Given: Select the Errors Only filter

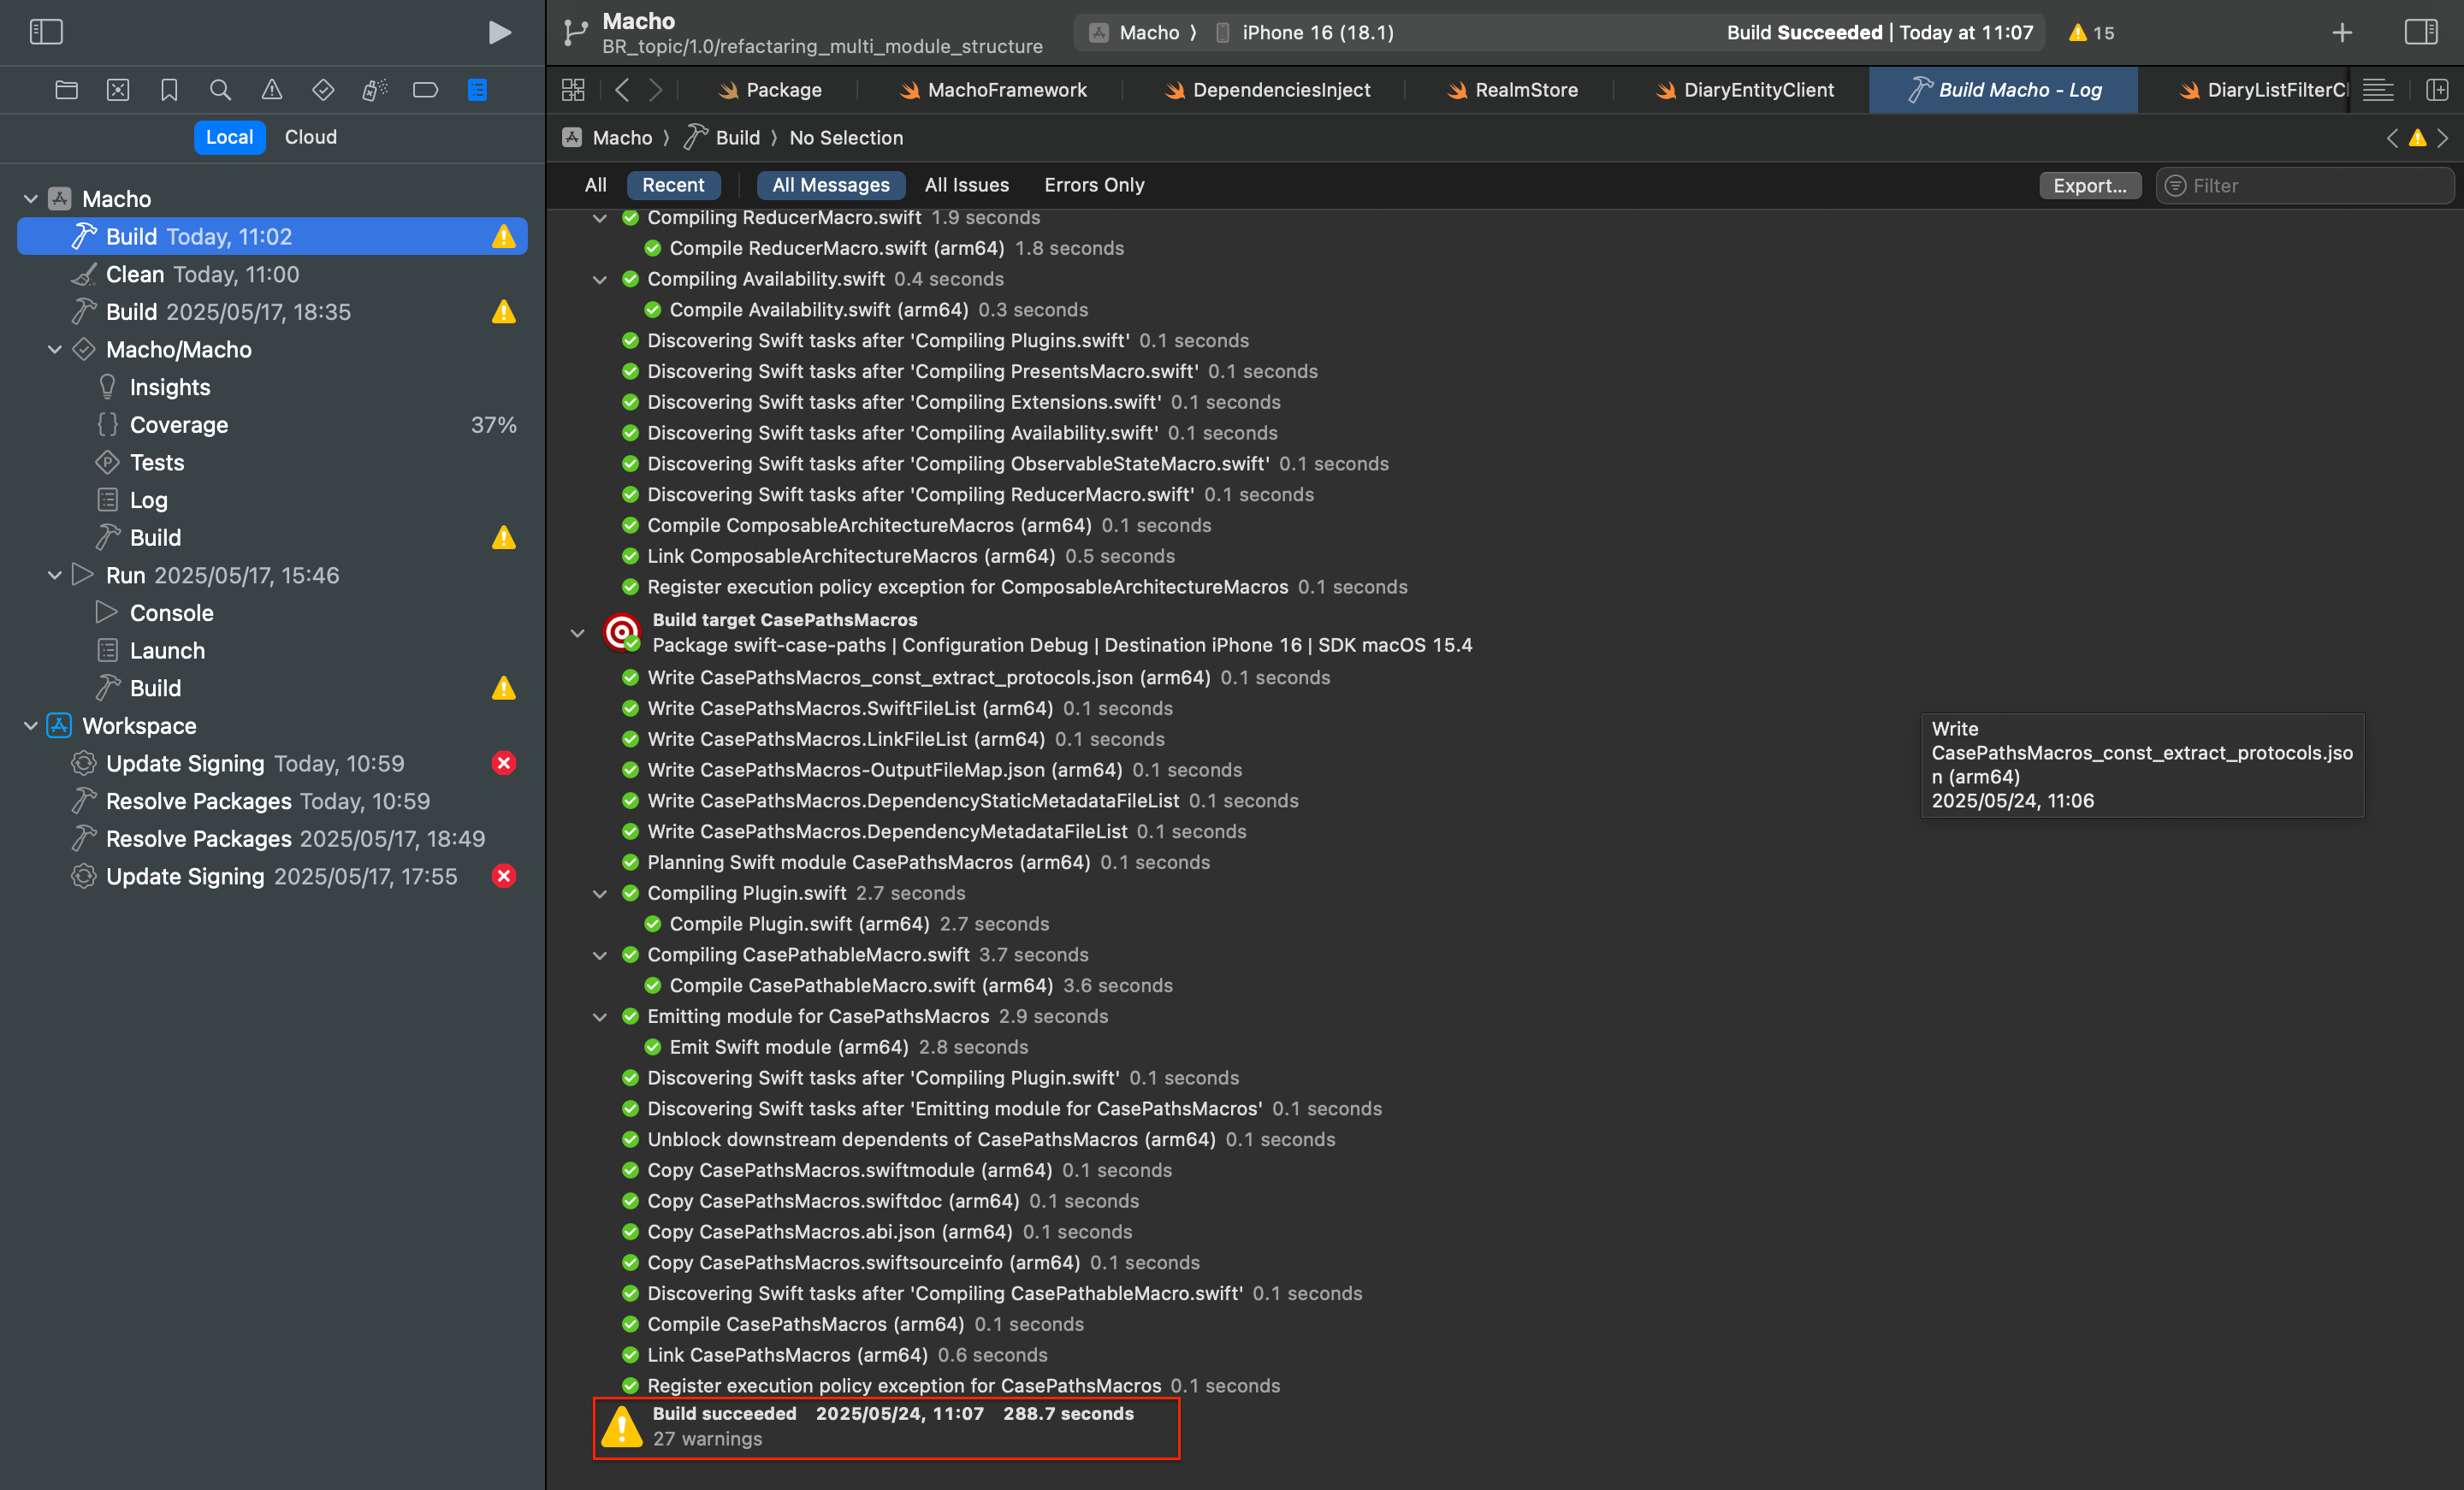Looking at the screenshot, I should (1094, 185).
